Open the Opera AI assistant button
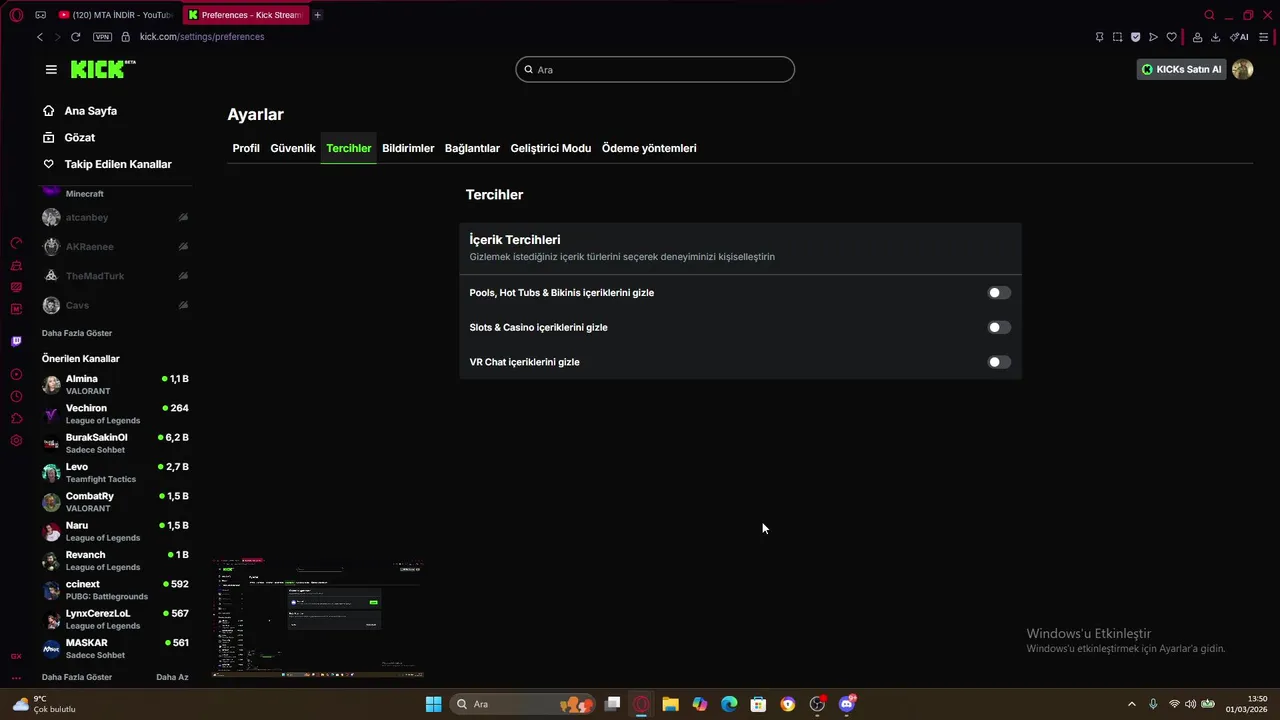 tap(1239, 37)
